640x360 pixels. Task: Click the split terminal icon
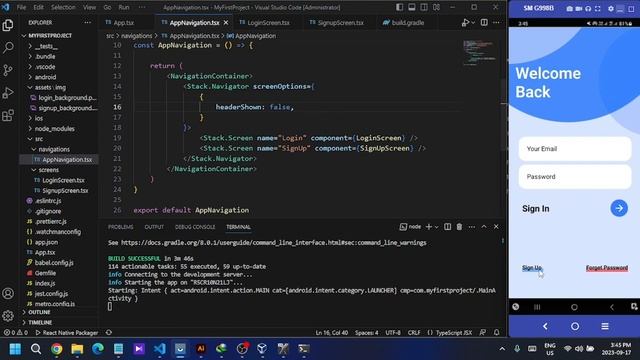[x=447, y=227]
